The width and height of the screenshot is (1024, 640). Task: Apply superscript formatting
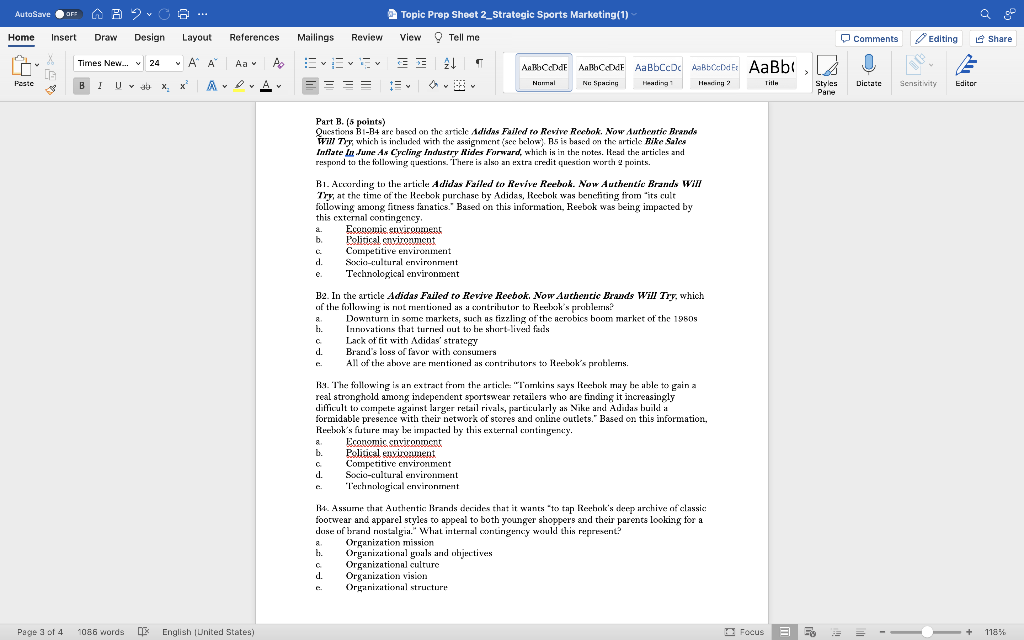point(183,85)
